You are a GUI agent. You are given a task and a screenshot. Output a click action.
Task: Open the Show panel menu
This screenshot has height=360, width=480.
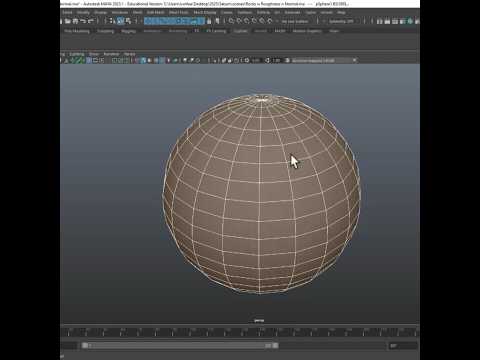pyautogui.click(x=94, y=54)
